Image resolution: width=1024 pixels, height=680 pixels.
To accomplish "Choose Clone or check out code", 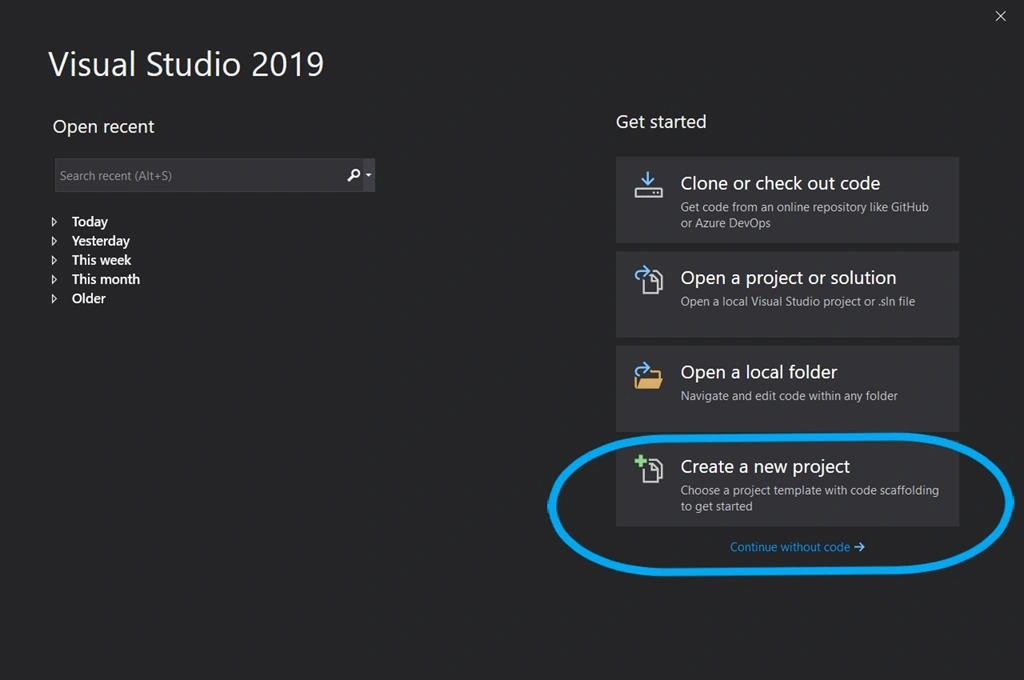I will pos(787,200).
